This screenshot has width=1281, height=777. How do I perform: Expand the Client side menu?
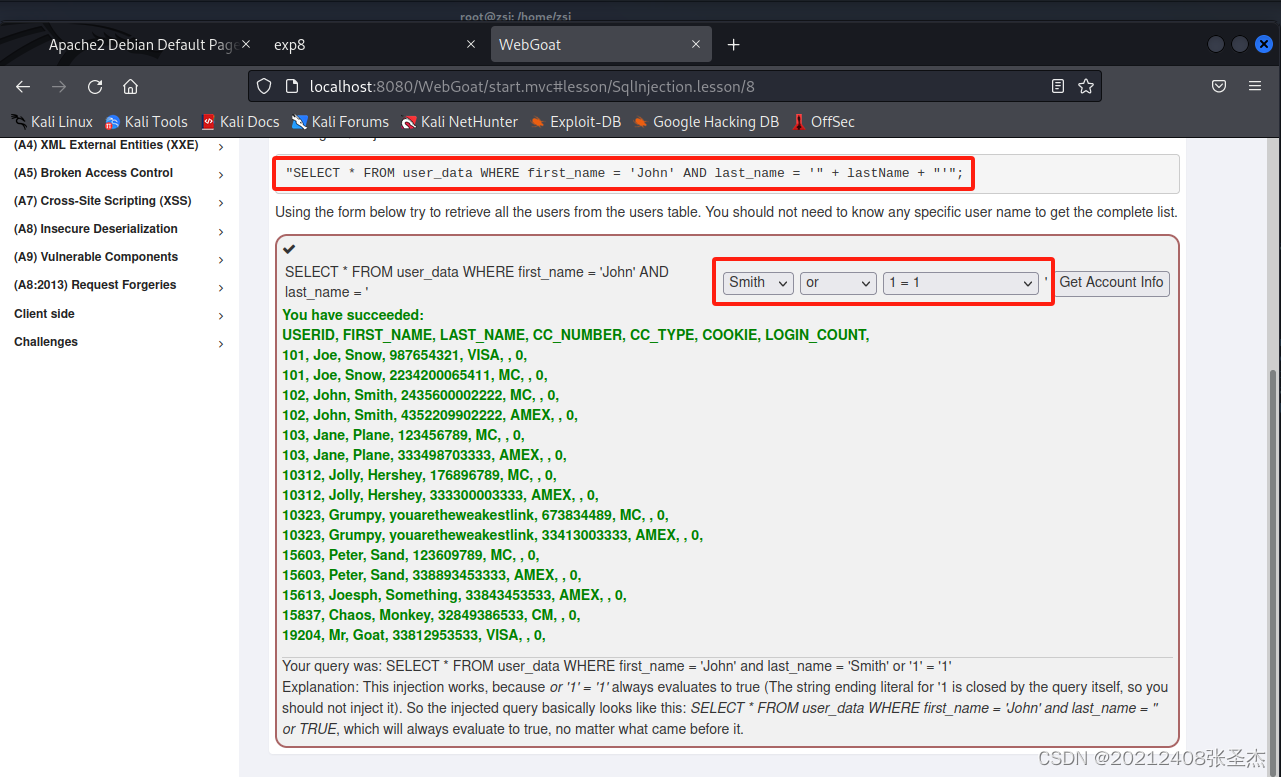click(120, 314)
